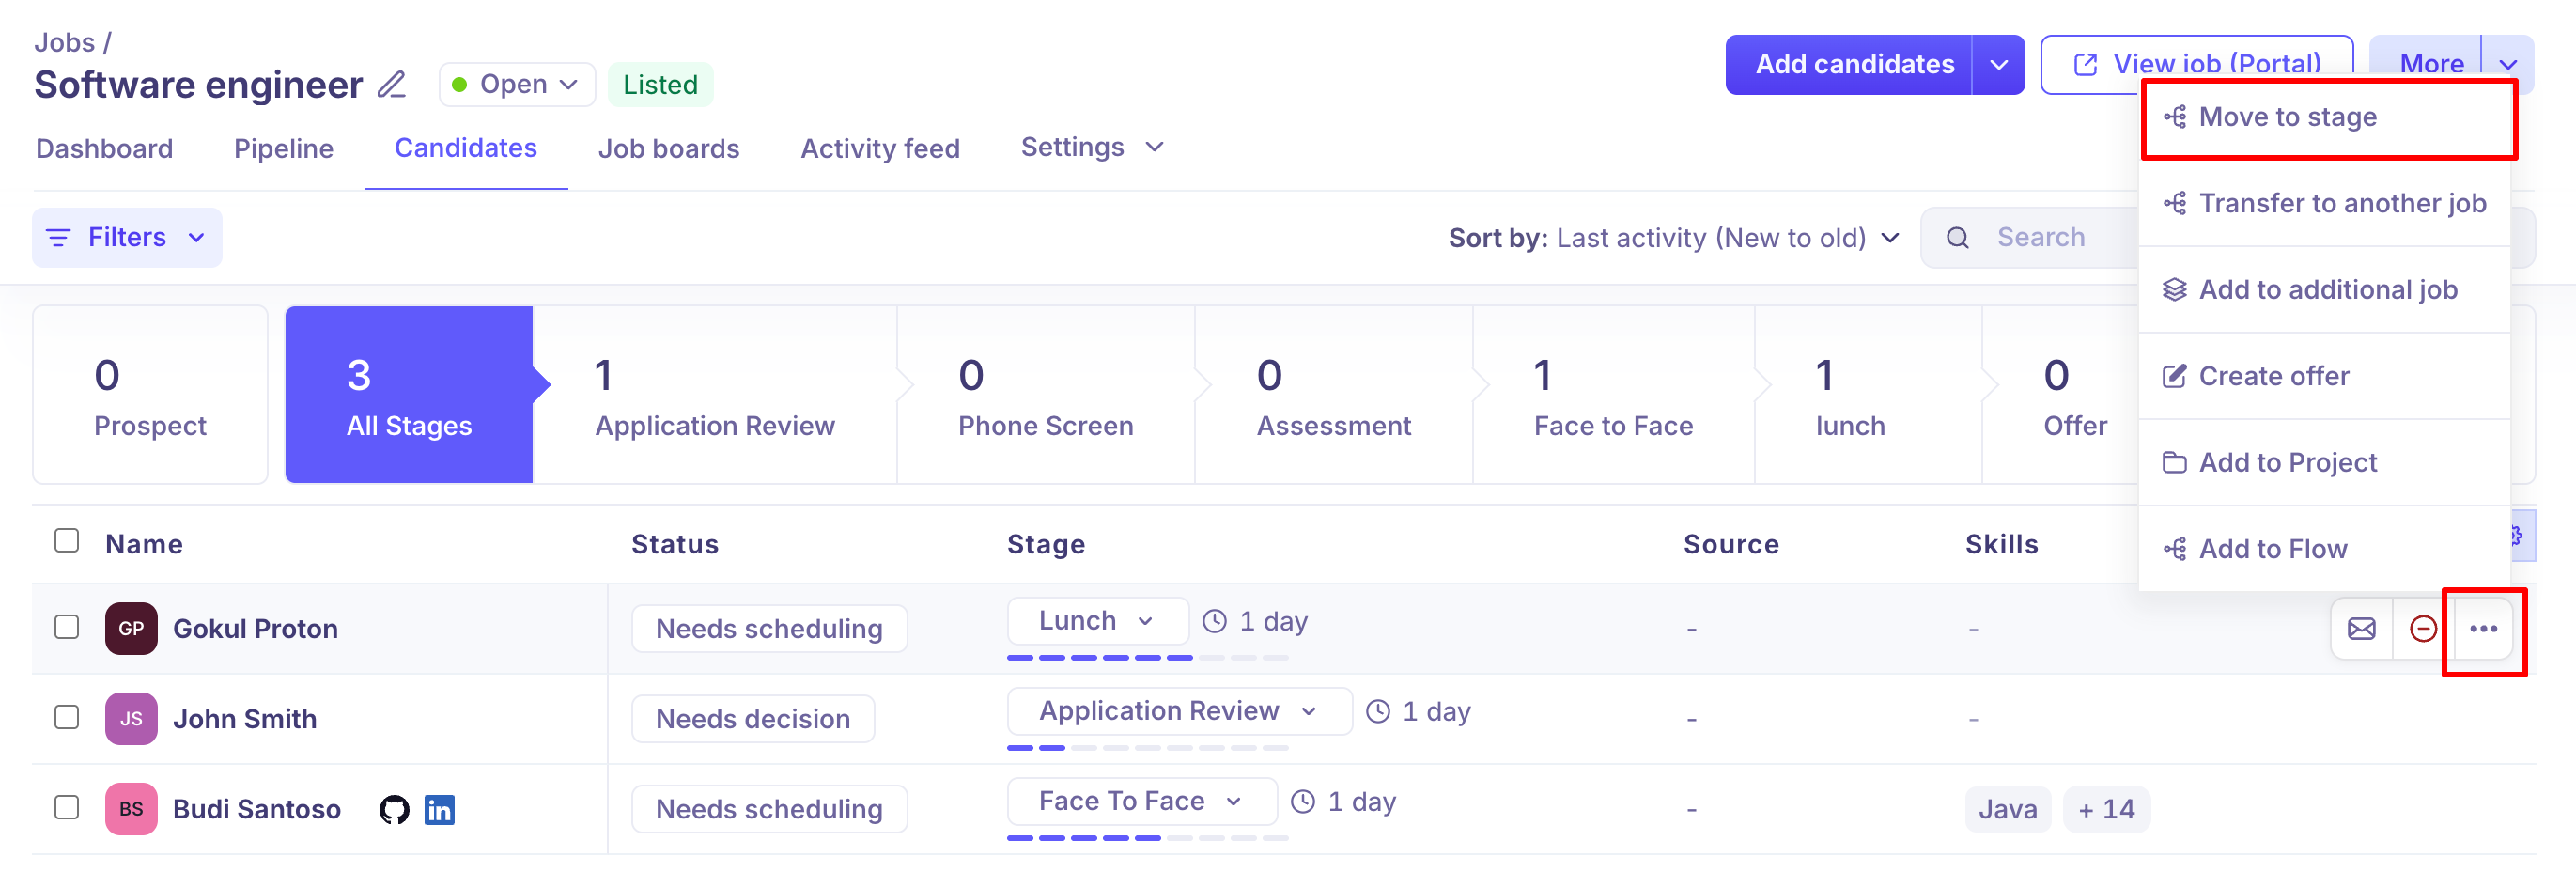Open Budi Santoso's GitHub profile icon

pyautogui.click(x=394, y=809)
